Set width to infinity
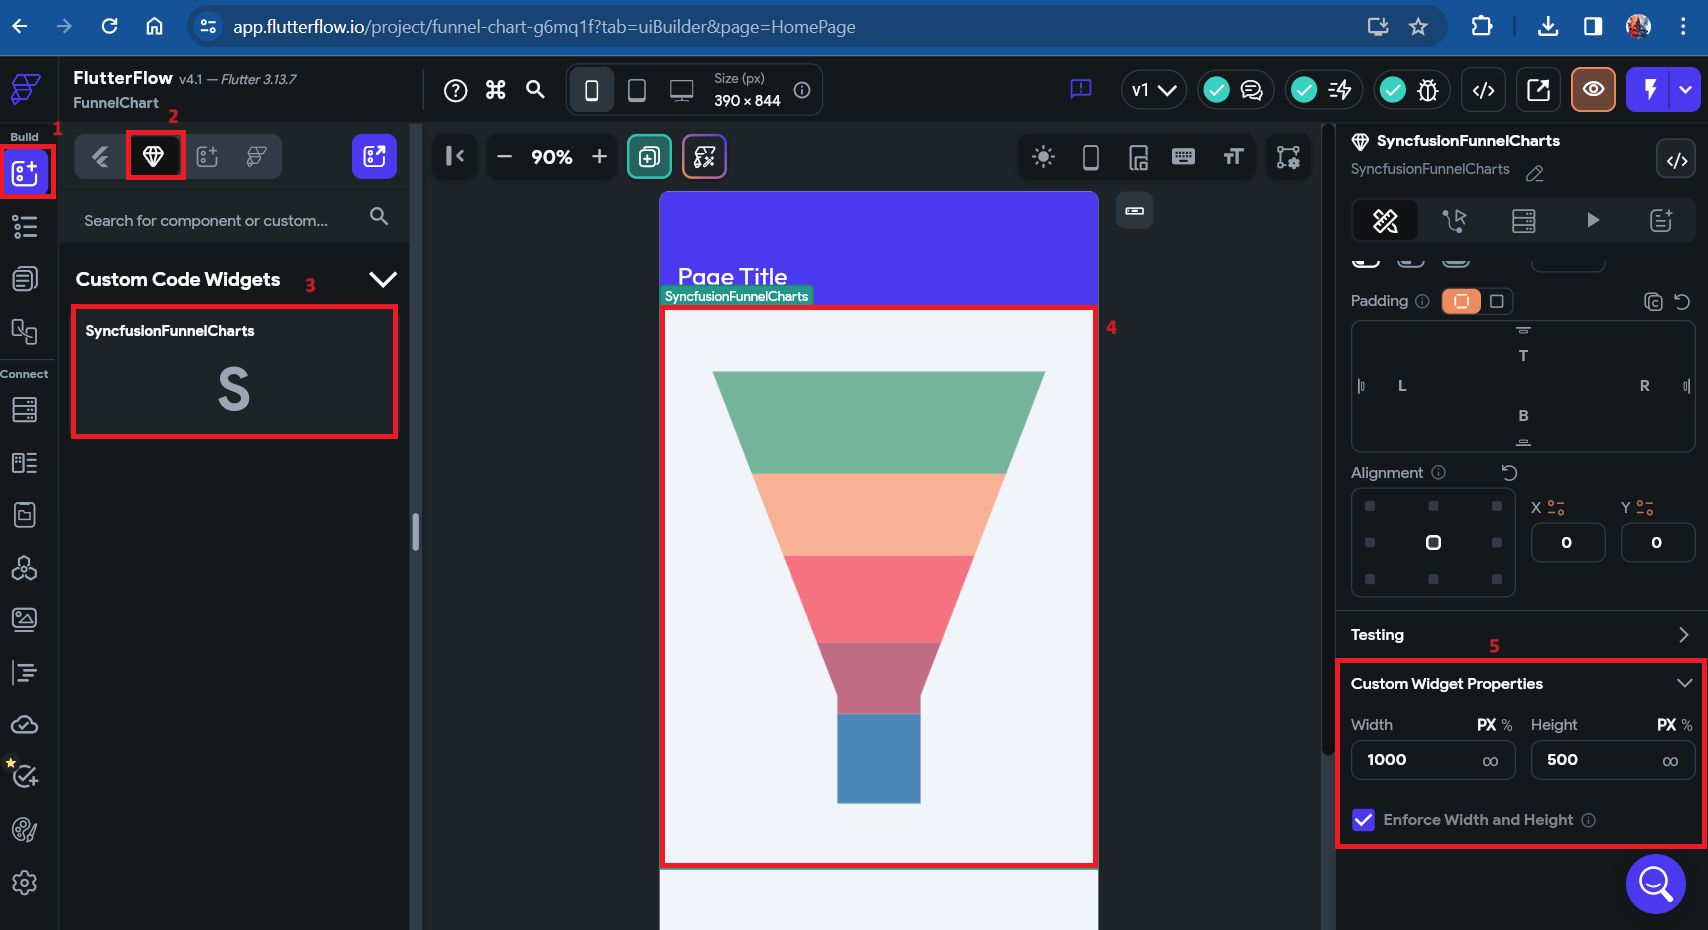This screenshot has height=930, width=1708. pos(1490,761)
